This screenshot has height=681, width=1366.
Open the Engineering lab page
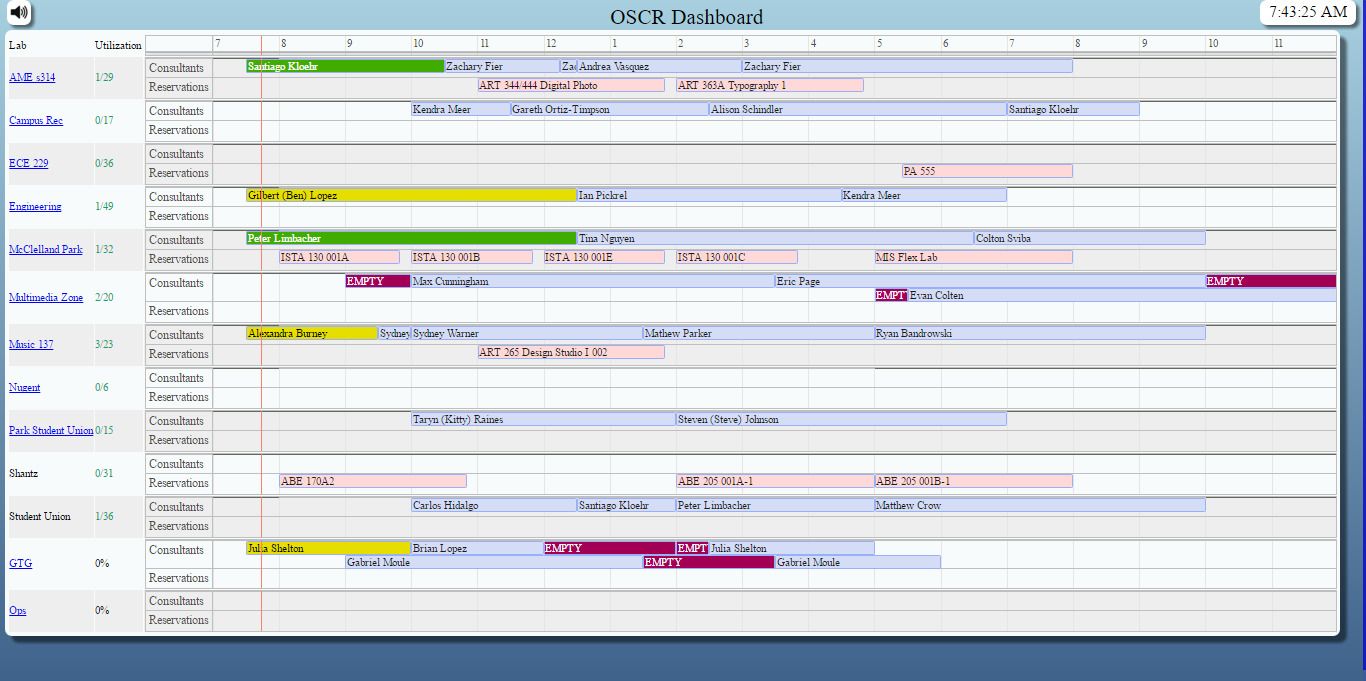point(34,206)
